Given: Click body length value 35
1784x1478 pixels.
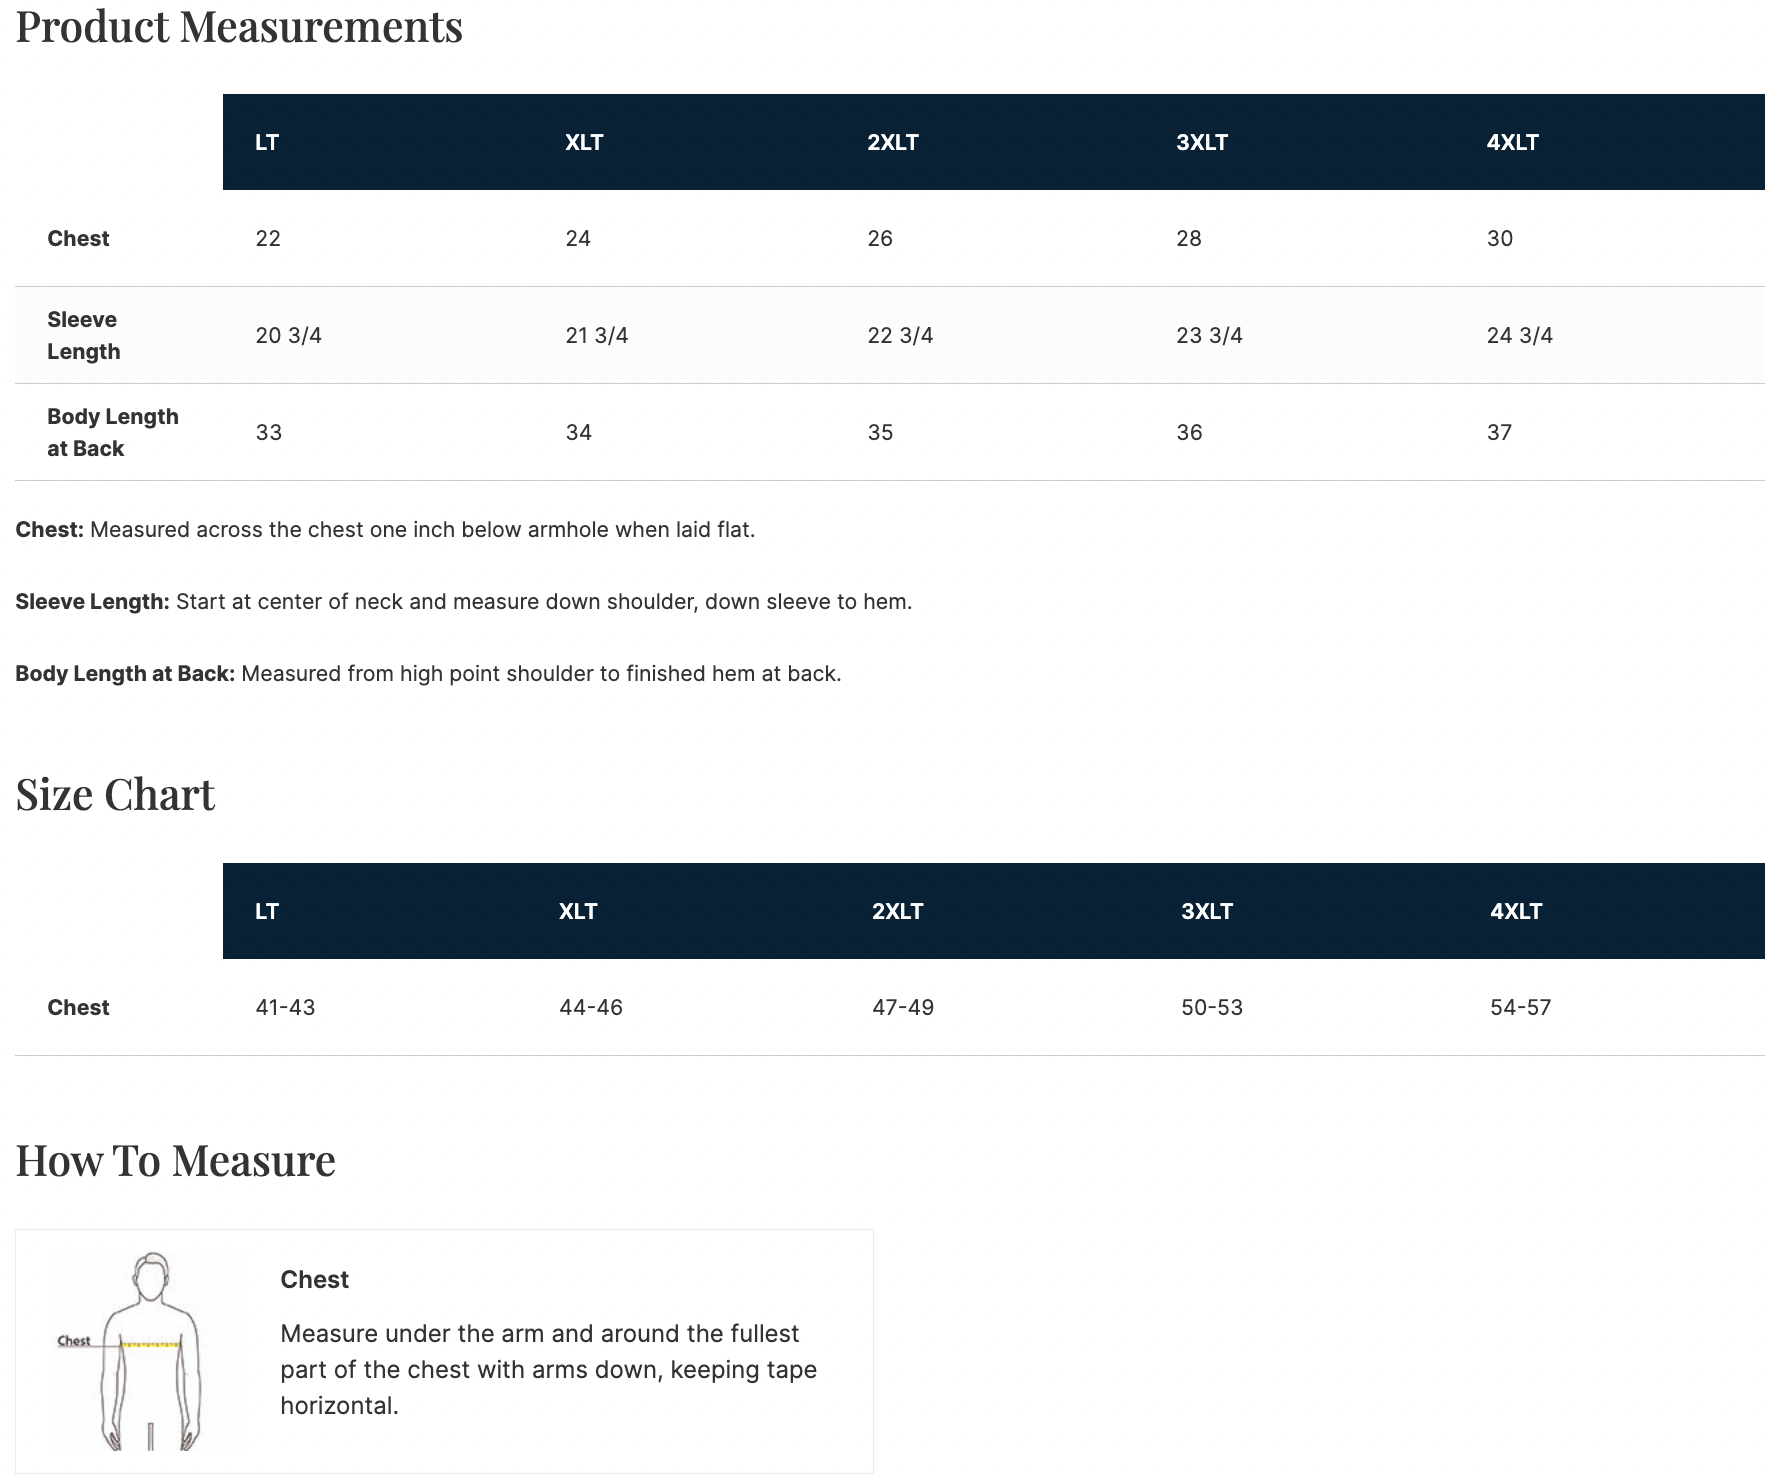Looking at the screenshot, I should [x=880, y=432].
